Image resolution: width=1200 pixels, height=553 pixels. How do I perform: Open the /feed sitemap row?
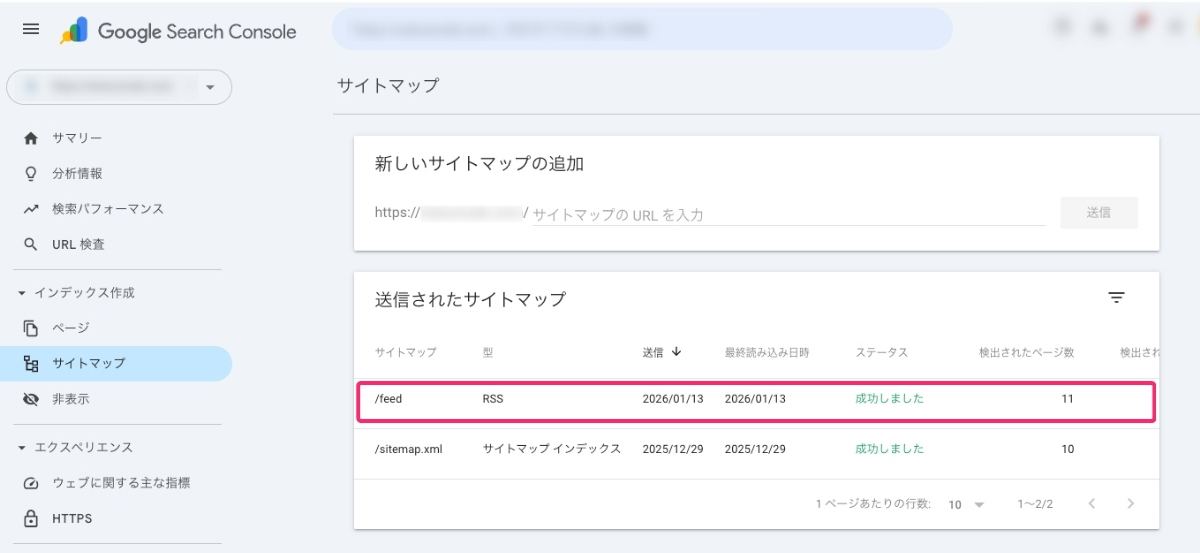[756, 399]
